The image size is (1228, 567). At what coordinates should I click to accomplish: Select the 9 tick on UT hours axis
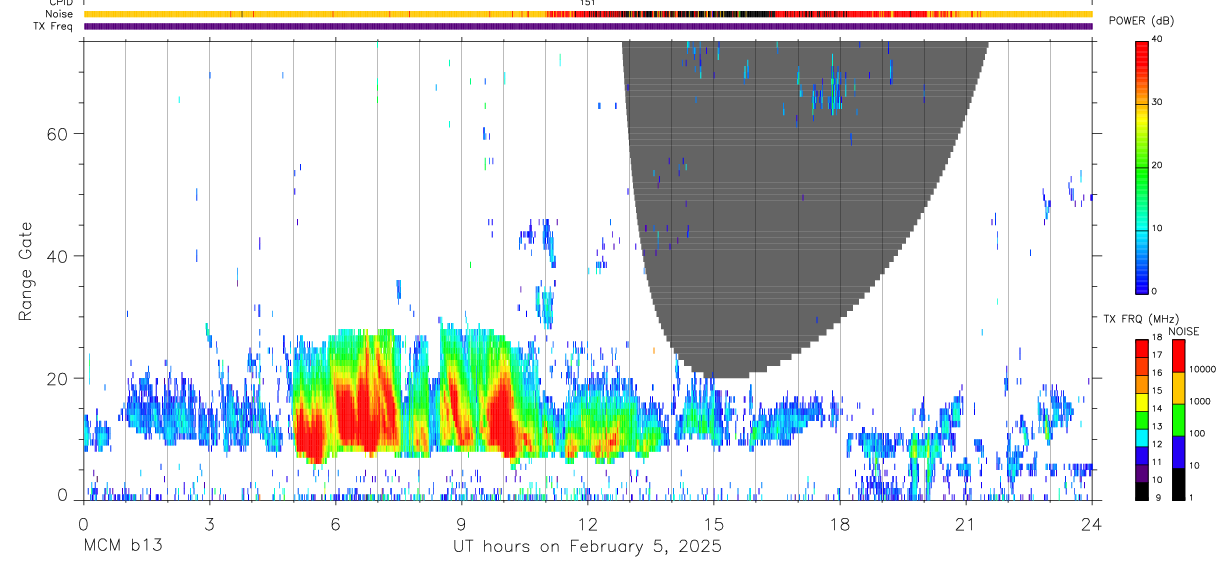click(461, 523)
